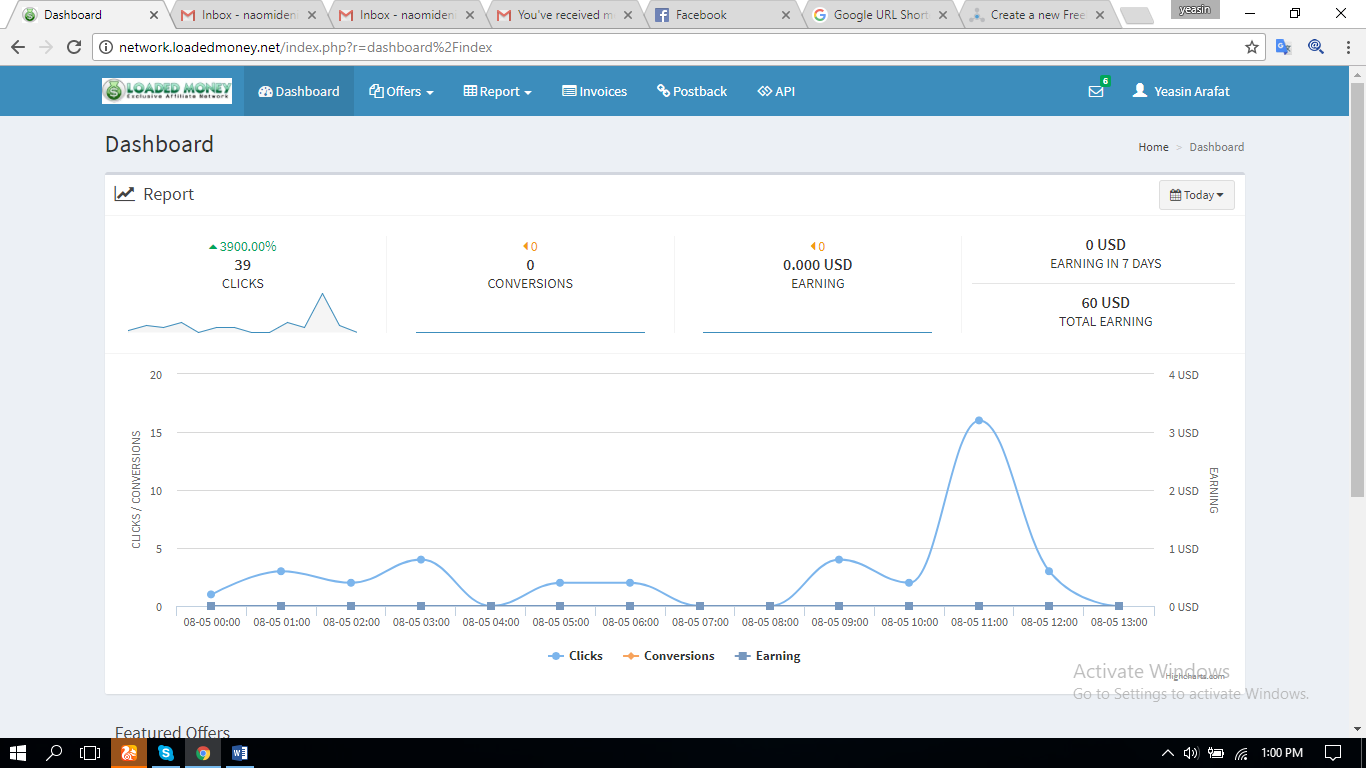Click the Google Translate extension icon
The width and height of the screenshot is (1366, 768).
click(1283, 47)
